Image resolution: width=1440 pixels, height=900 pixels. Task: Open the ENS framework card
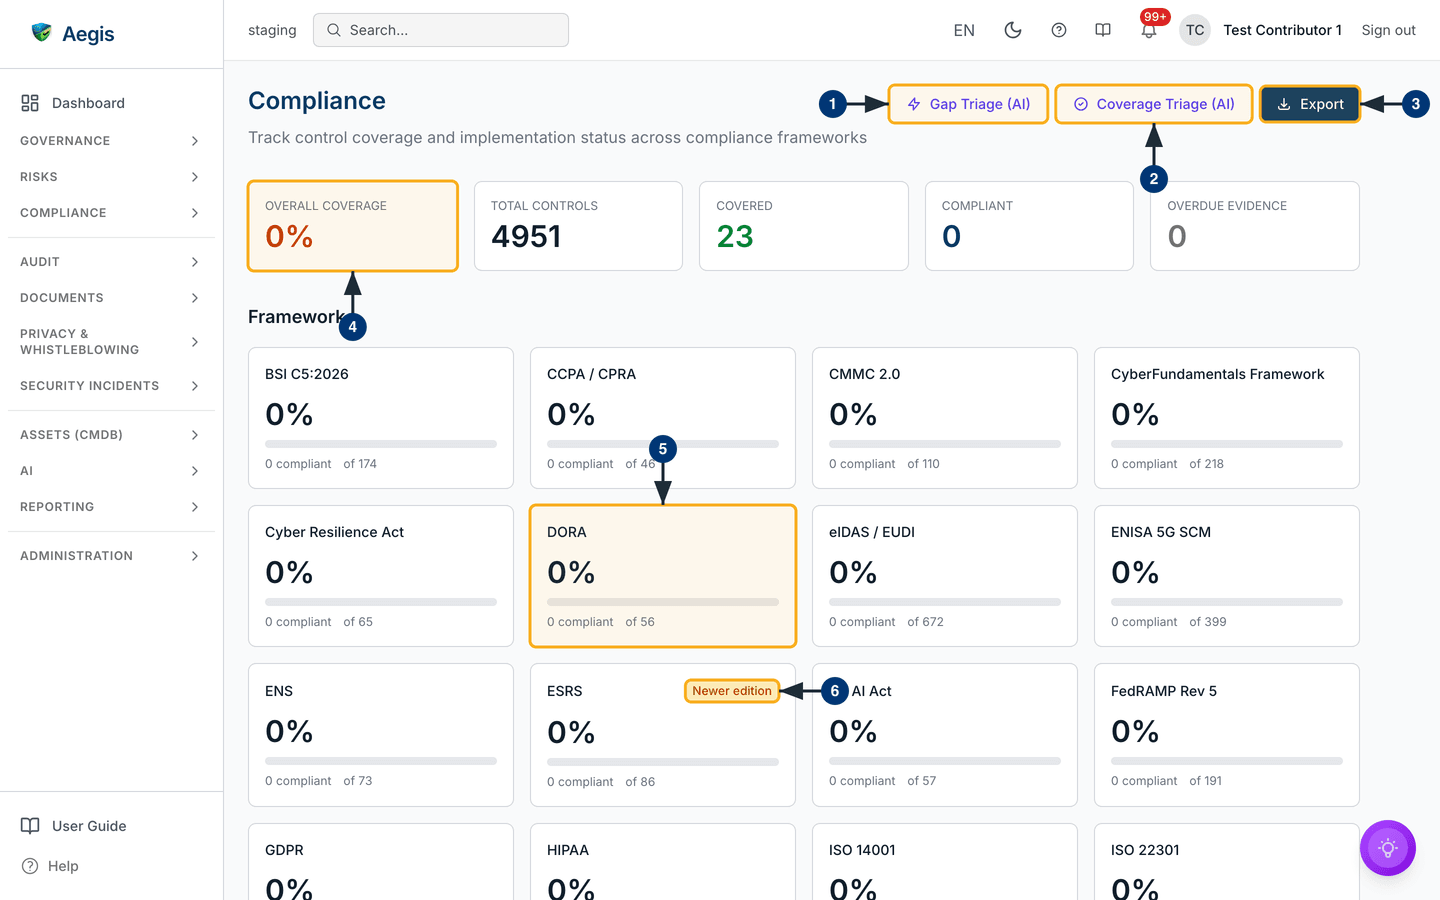pos(381,735)
